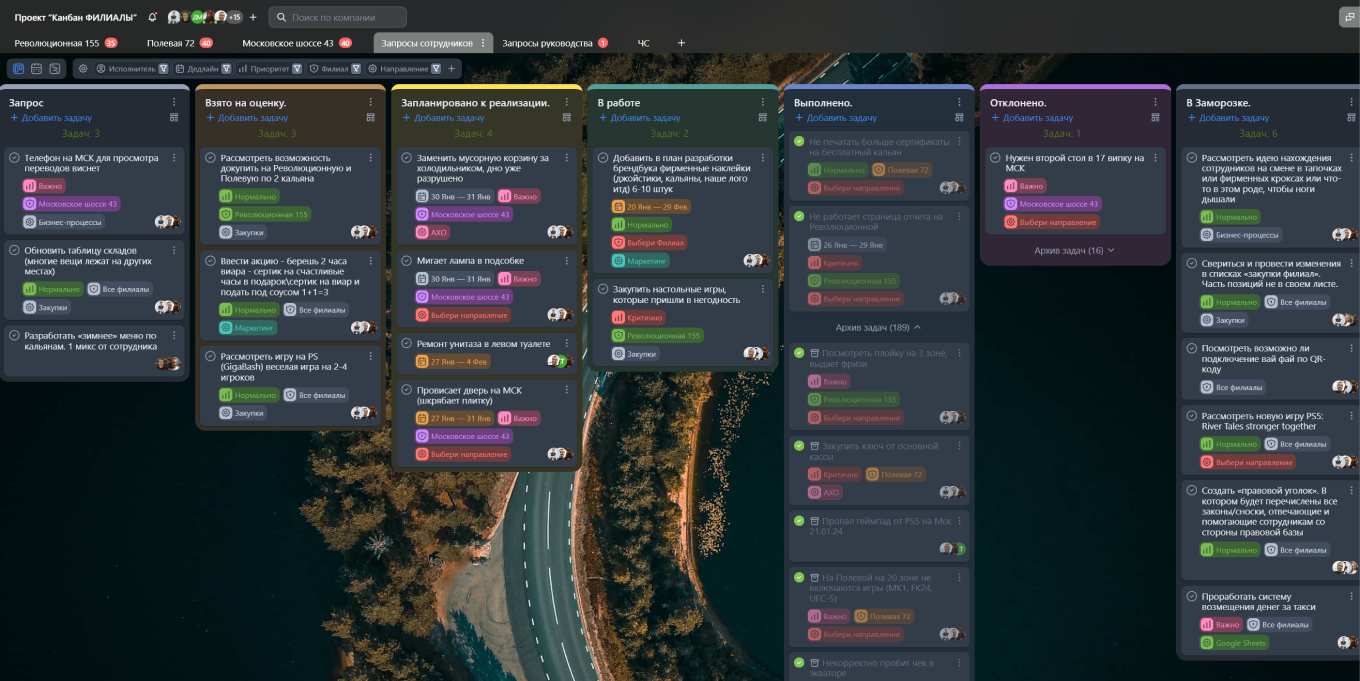Open the notifications bell

click(x=152, y=17)
